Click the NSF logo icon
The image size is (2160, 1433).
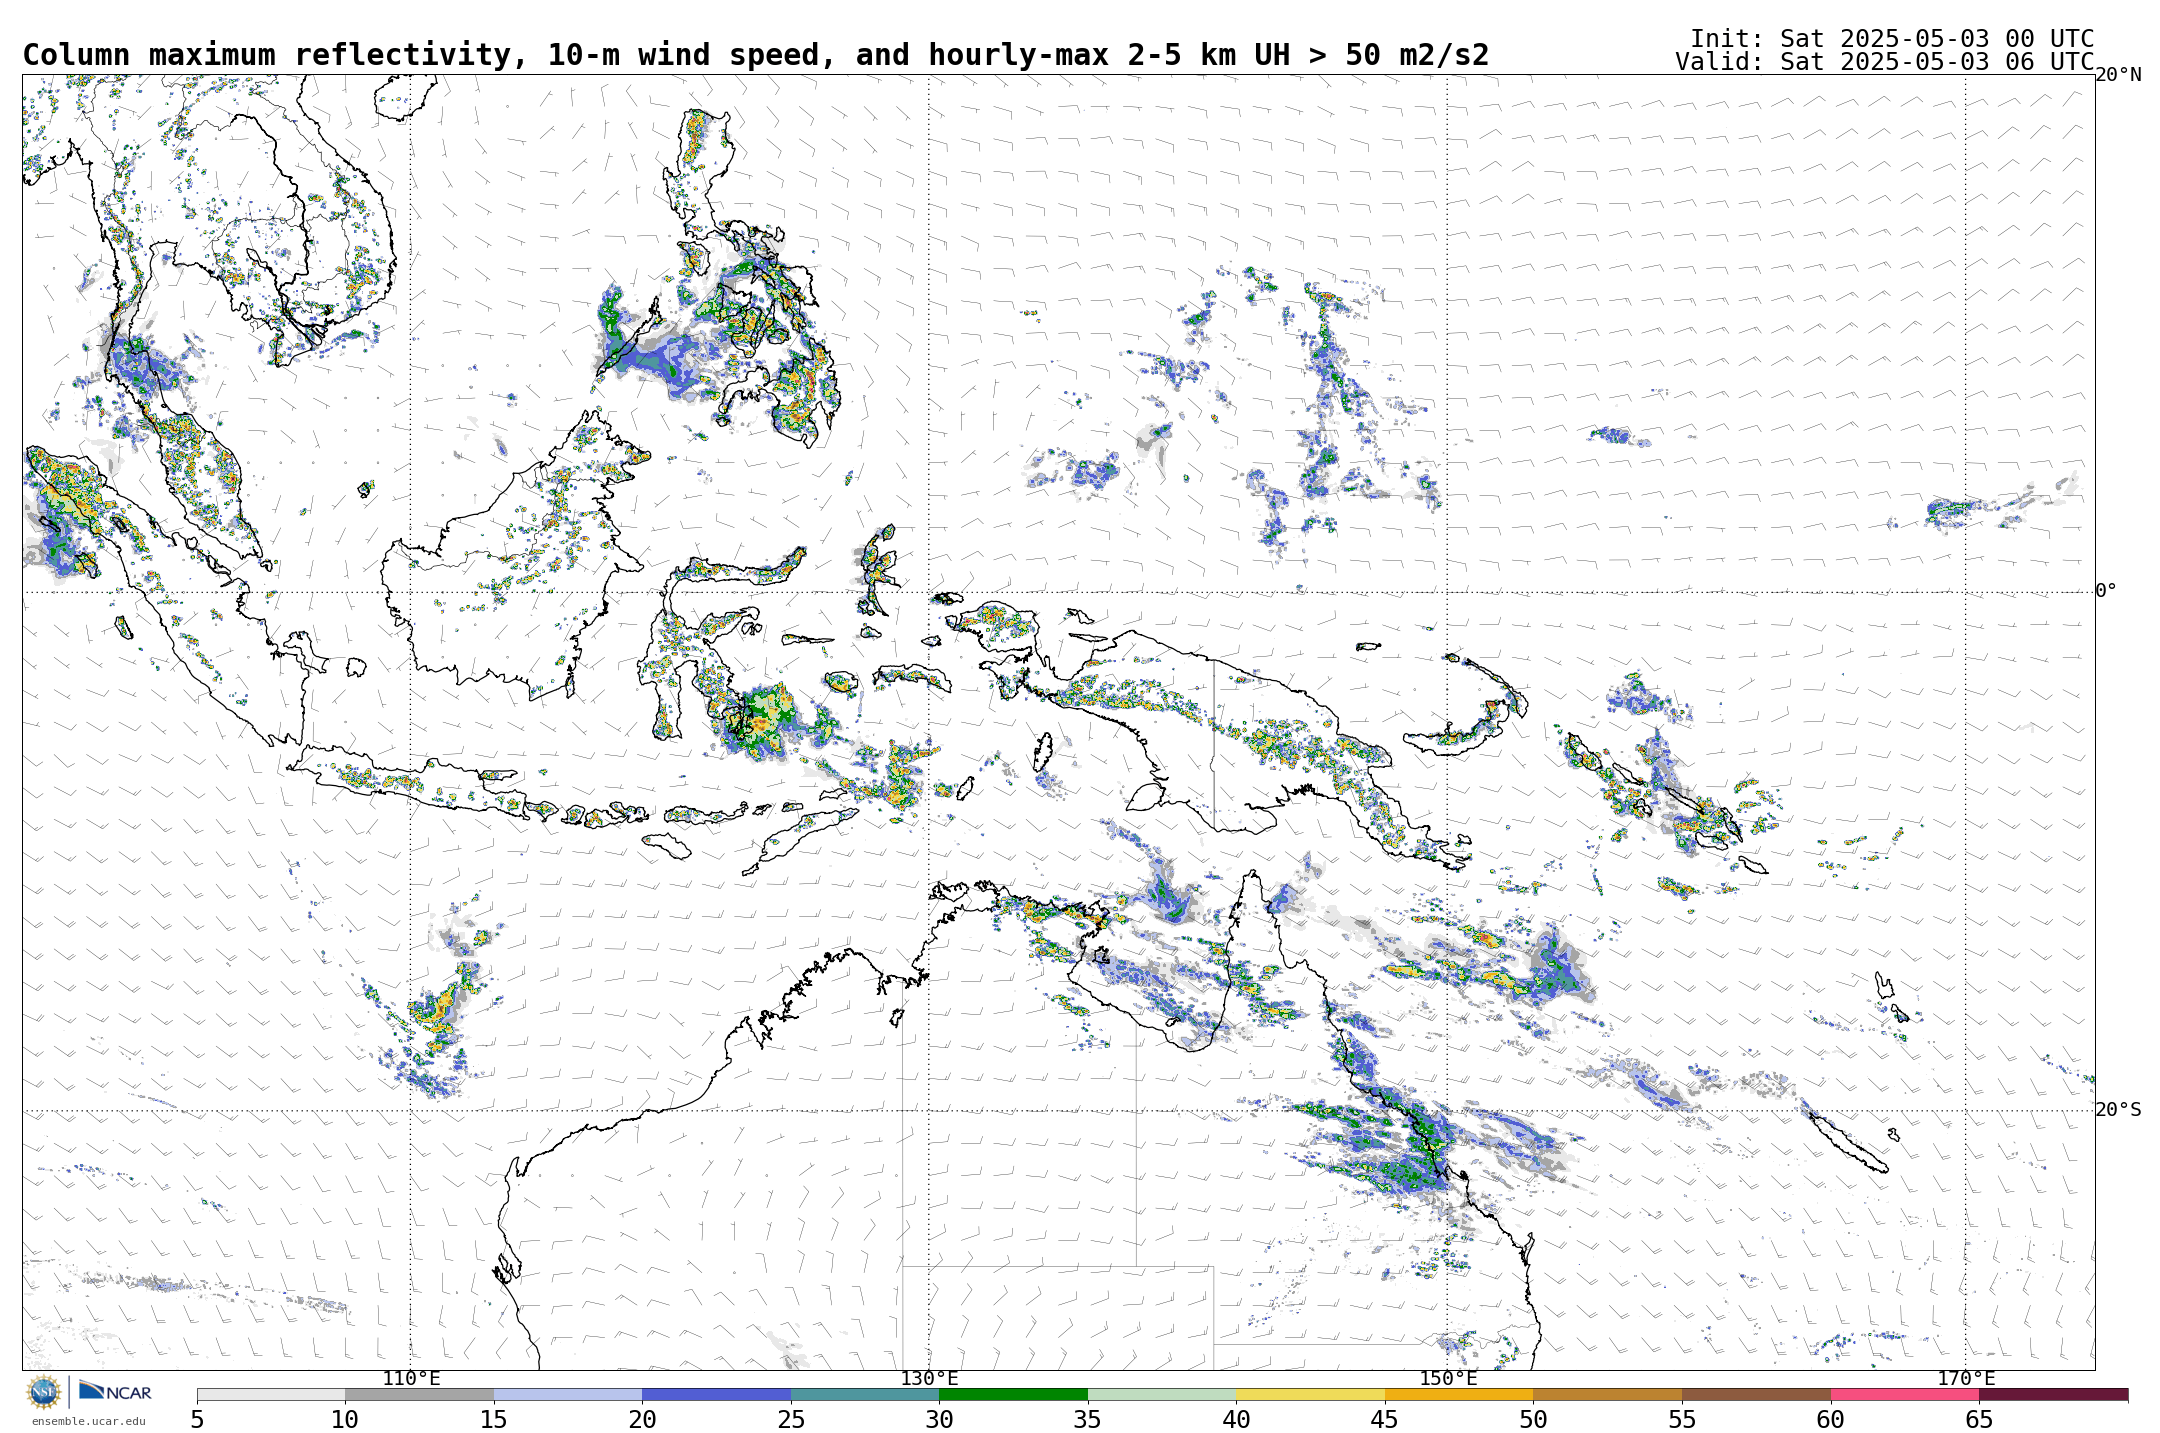click(44, 1391)
